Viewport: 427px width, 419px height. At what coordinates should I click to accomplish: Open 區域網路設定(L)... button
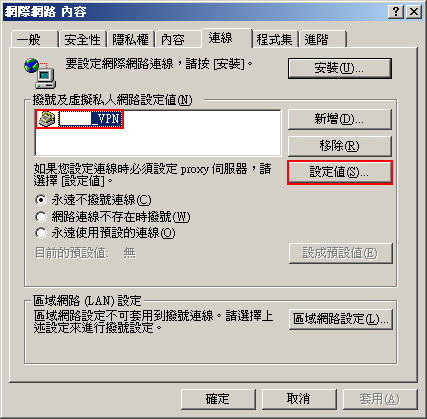click(341, 319)
